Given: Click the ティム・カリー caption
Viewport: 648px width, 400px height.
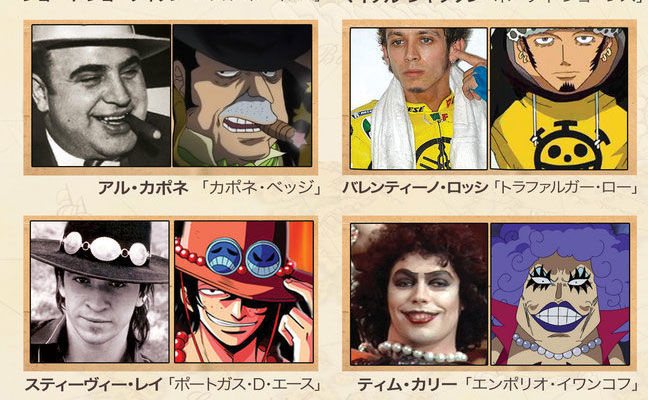Looking at the screenshot, I should (x=407, y=385).
